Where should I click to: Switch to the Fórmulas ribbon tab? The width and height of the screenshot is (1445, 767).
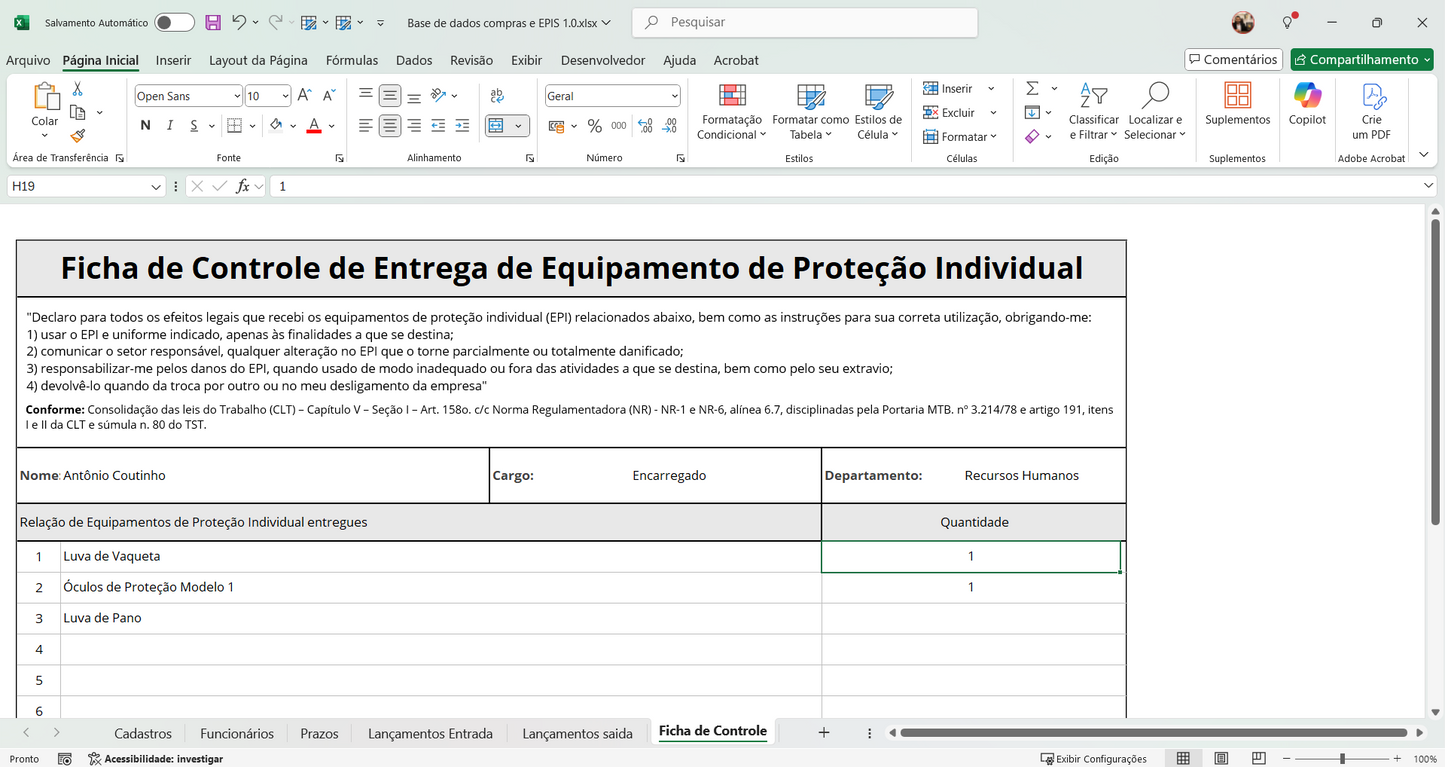[352, 60]
